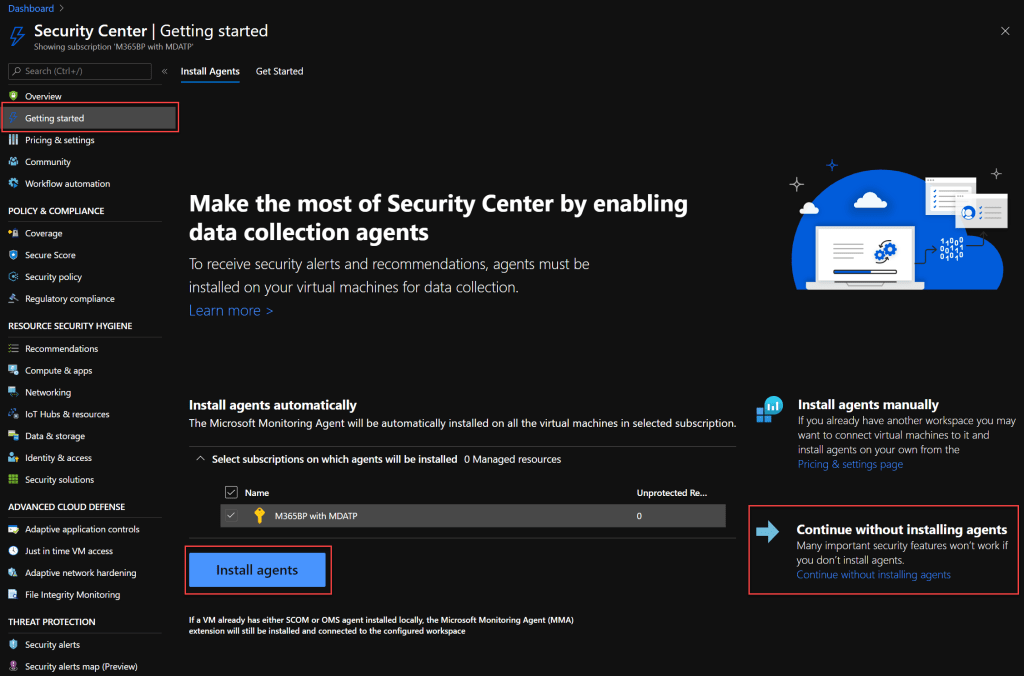Collapse the Select subscriptions section chevron
This screenshot has height=676, width=1024.
pyautogui.click(x=200, y=459)
